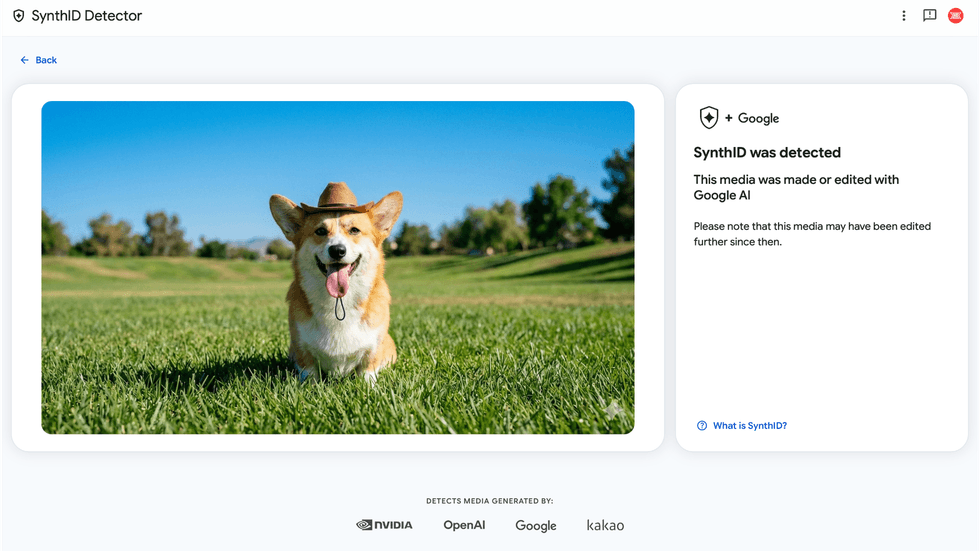Click the SynthID shield icon beside Google
The width and height of the screenshot is (980, 551).
click(709, 117)
